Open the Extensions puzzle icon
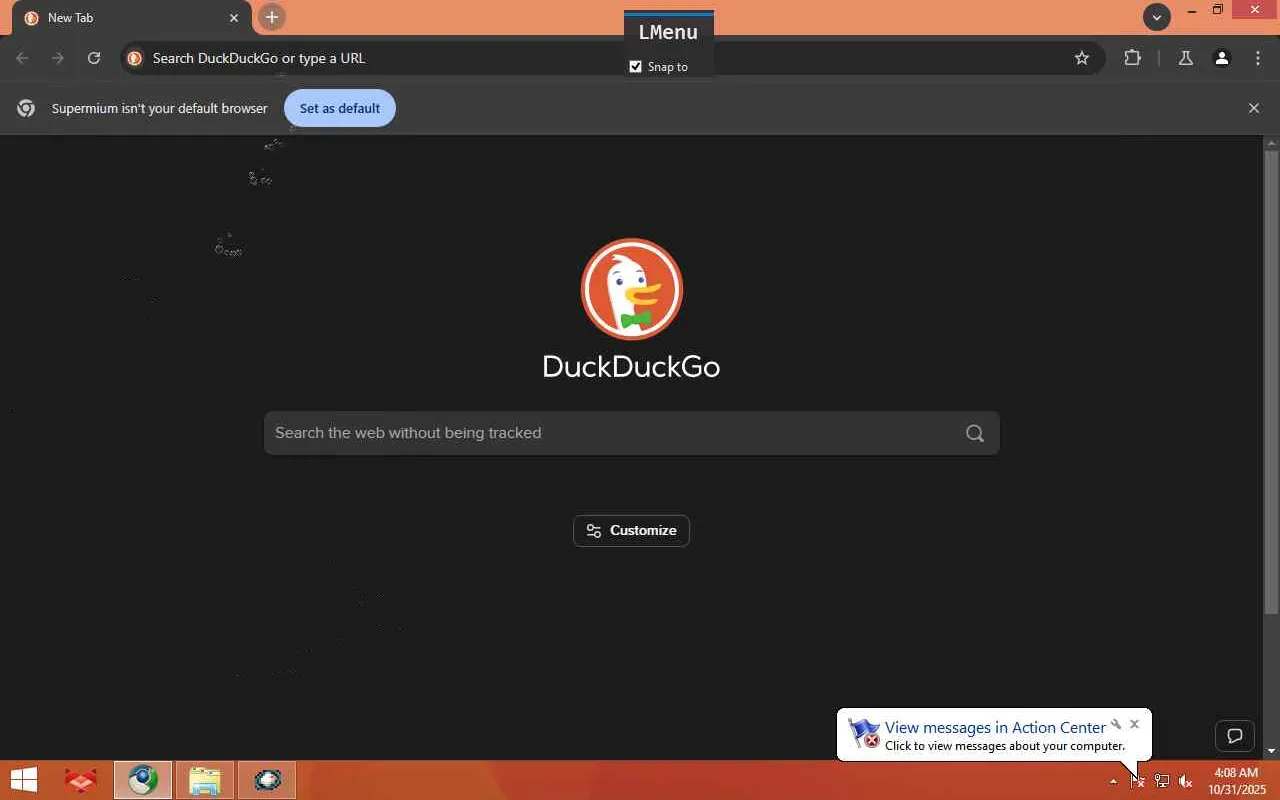Screen dimensions: 1280x800 tap(1132, 58)
